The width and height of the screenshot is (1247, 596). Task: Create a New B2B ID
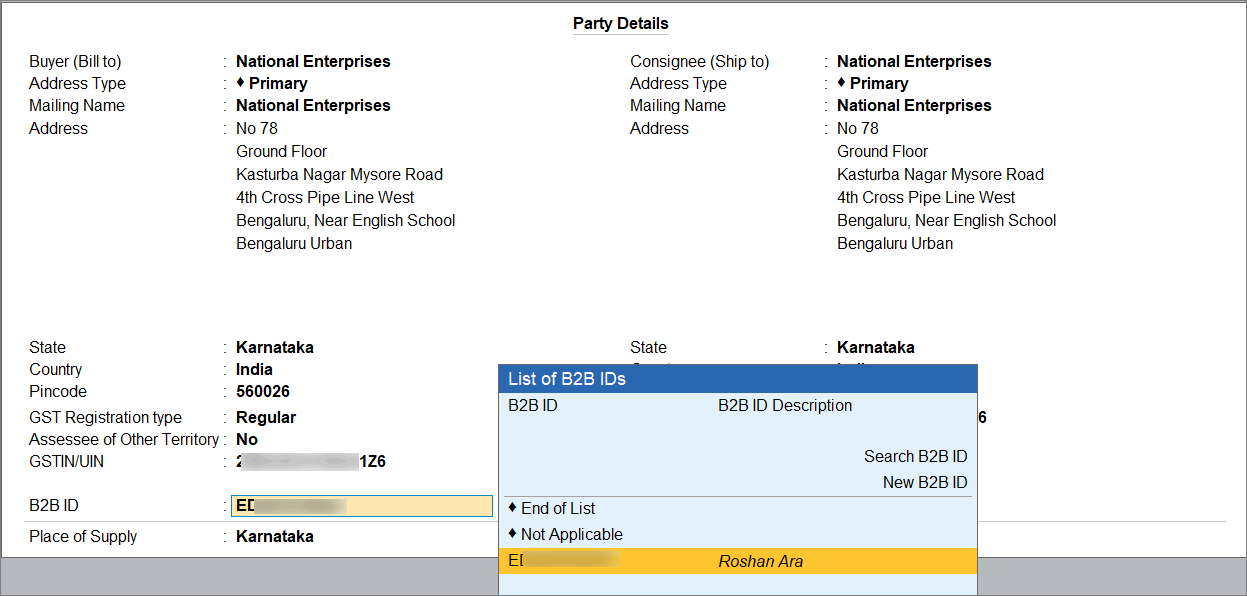coord(925,483)
